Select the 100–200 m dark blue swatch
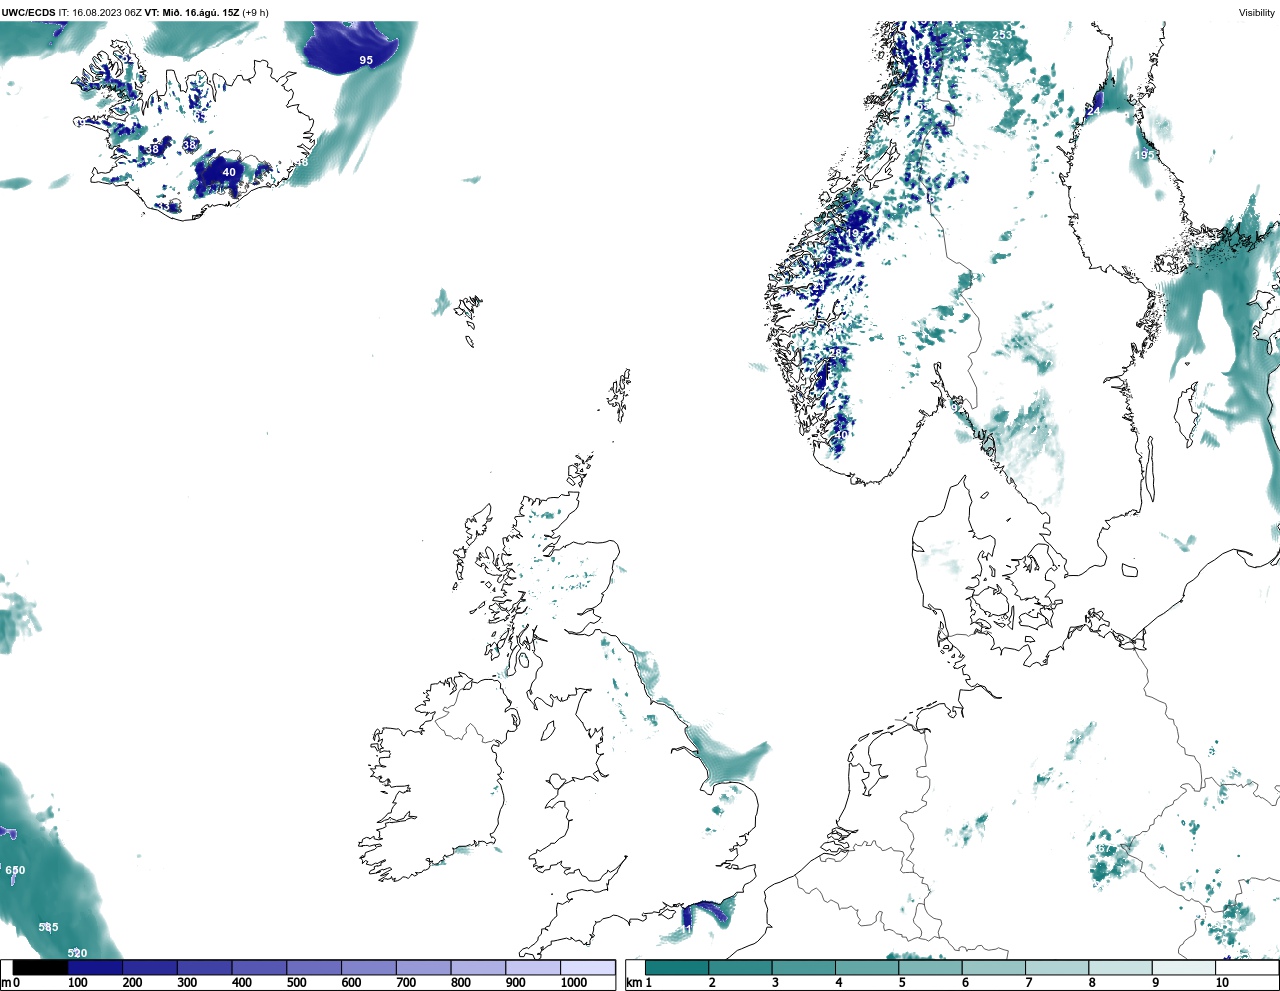Image resolution: width=1280 pixels, height=991 pixels. click(x=95, y=968)
